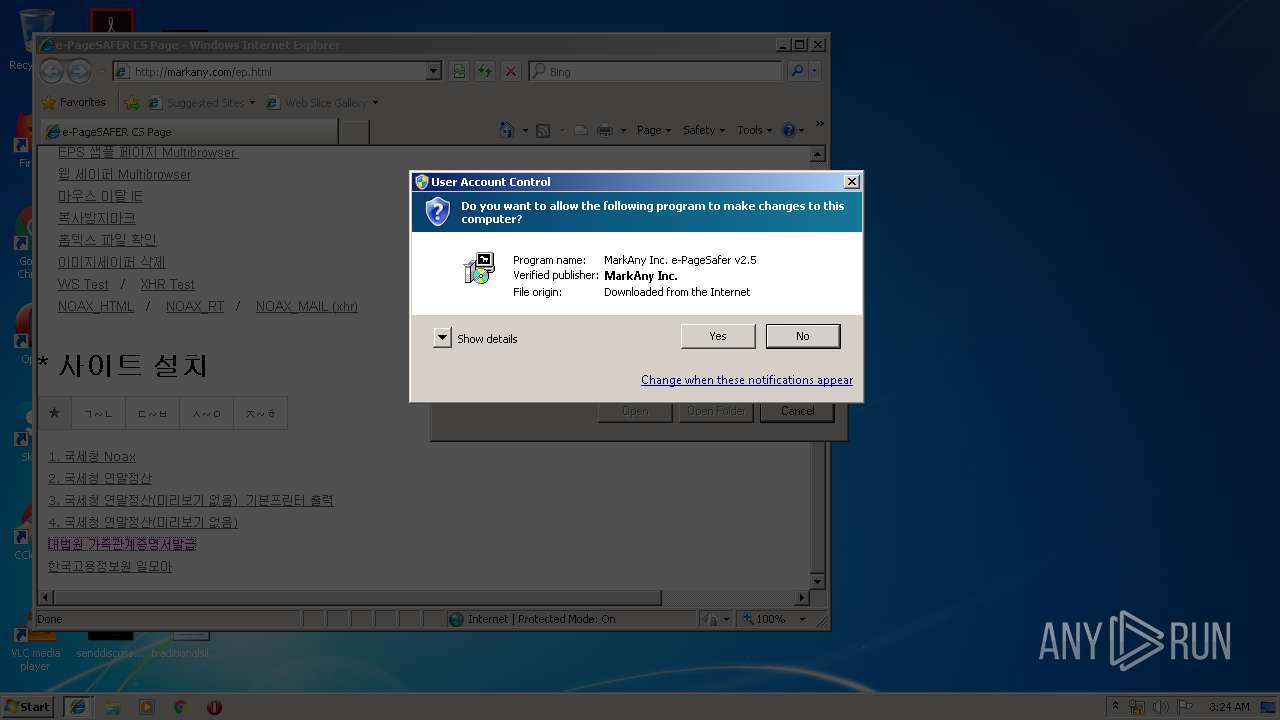Click page vertical scrollbar down arrow
1280x720 pixels.
coord(817,582)
